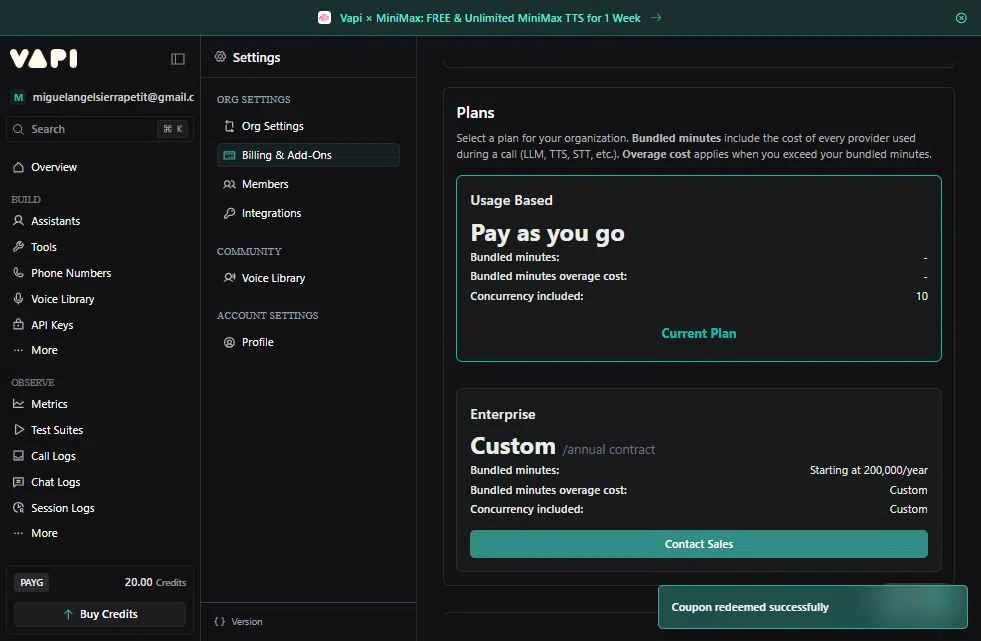Expand More under the Build section
The image size is (981, 641).
tap(44, 350)
